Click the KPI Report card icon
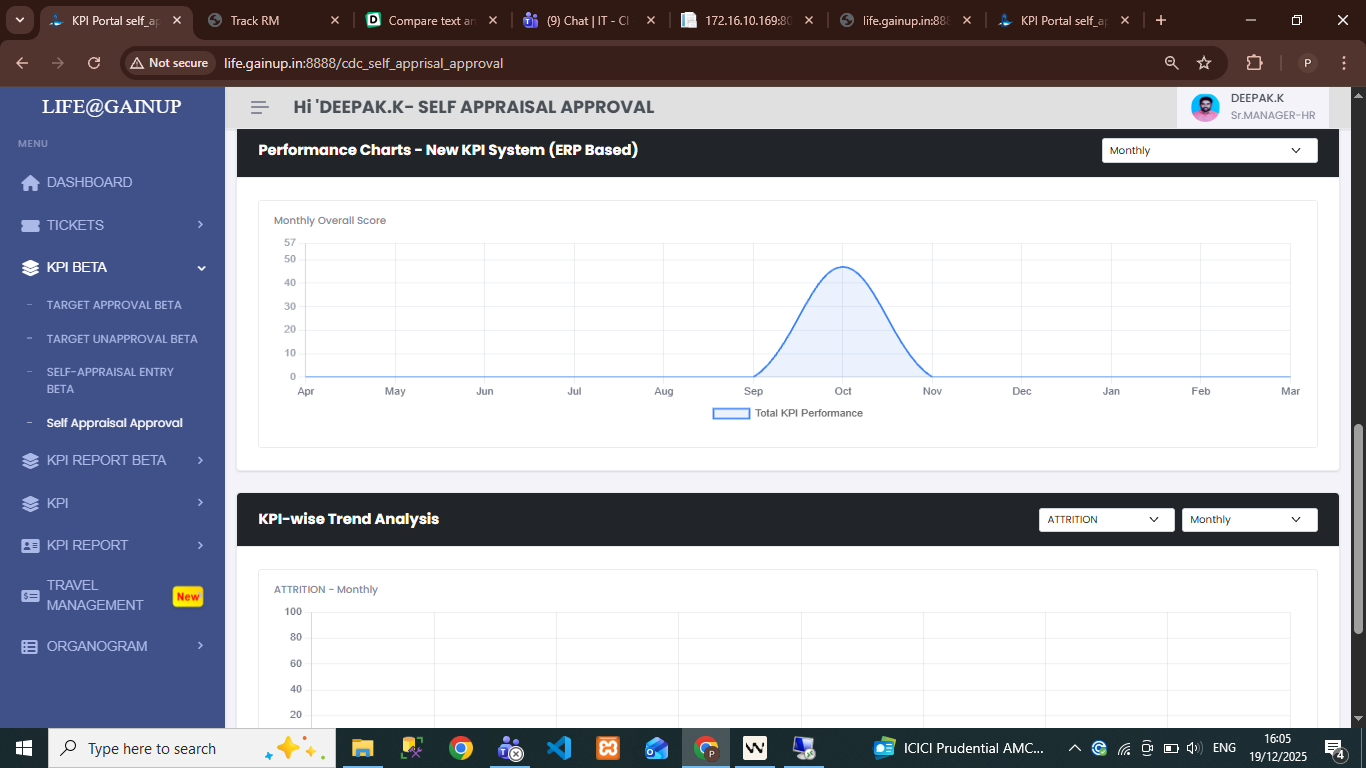Viewport: 1366px width, 768px height. 30,546
